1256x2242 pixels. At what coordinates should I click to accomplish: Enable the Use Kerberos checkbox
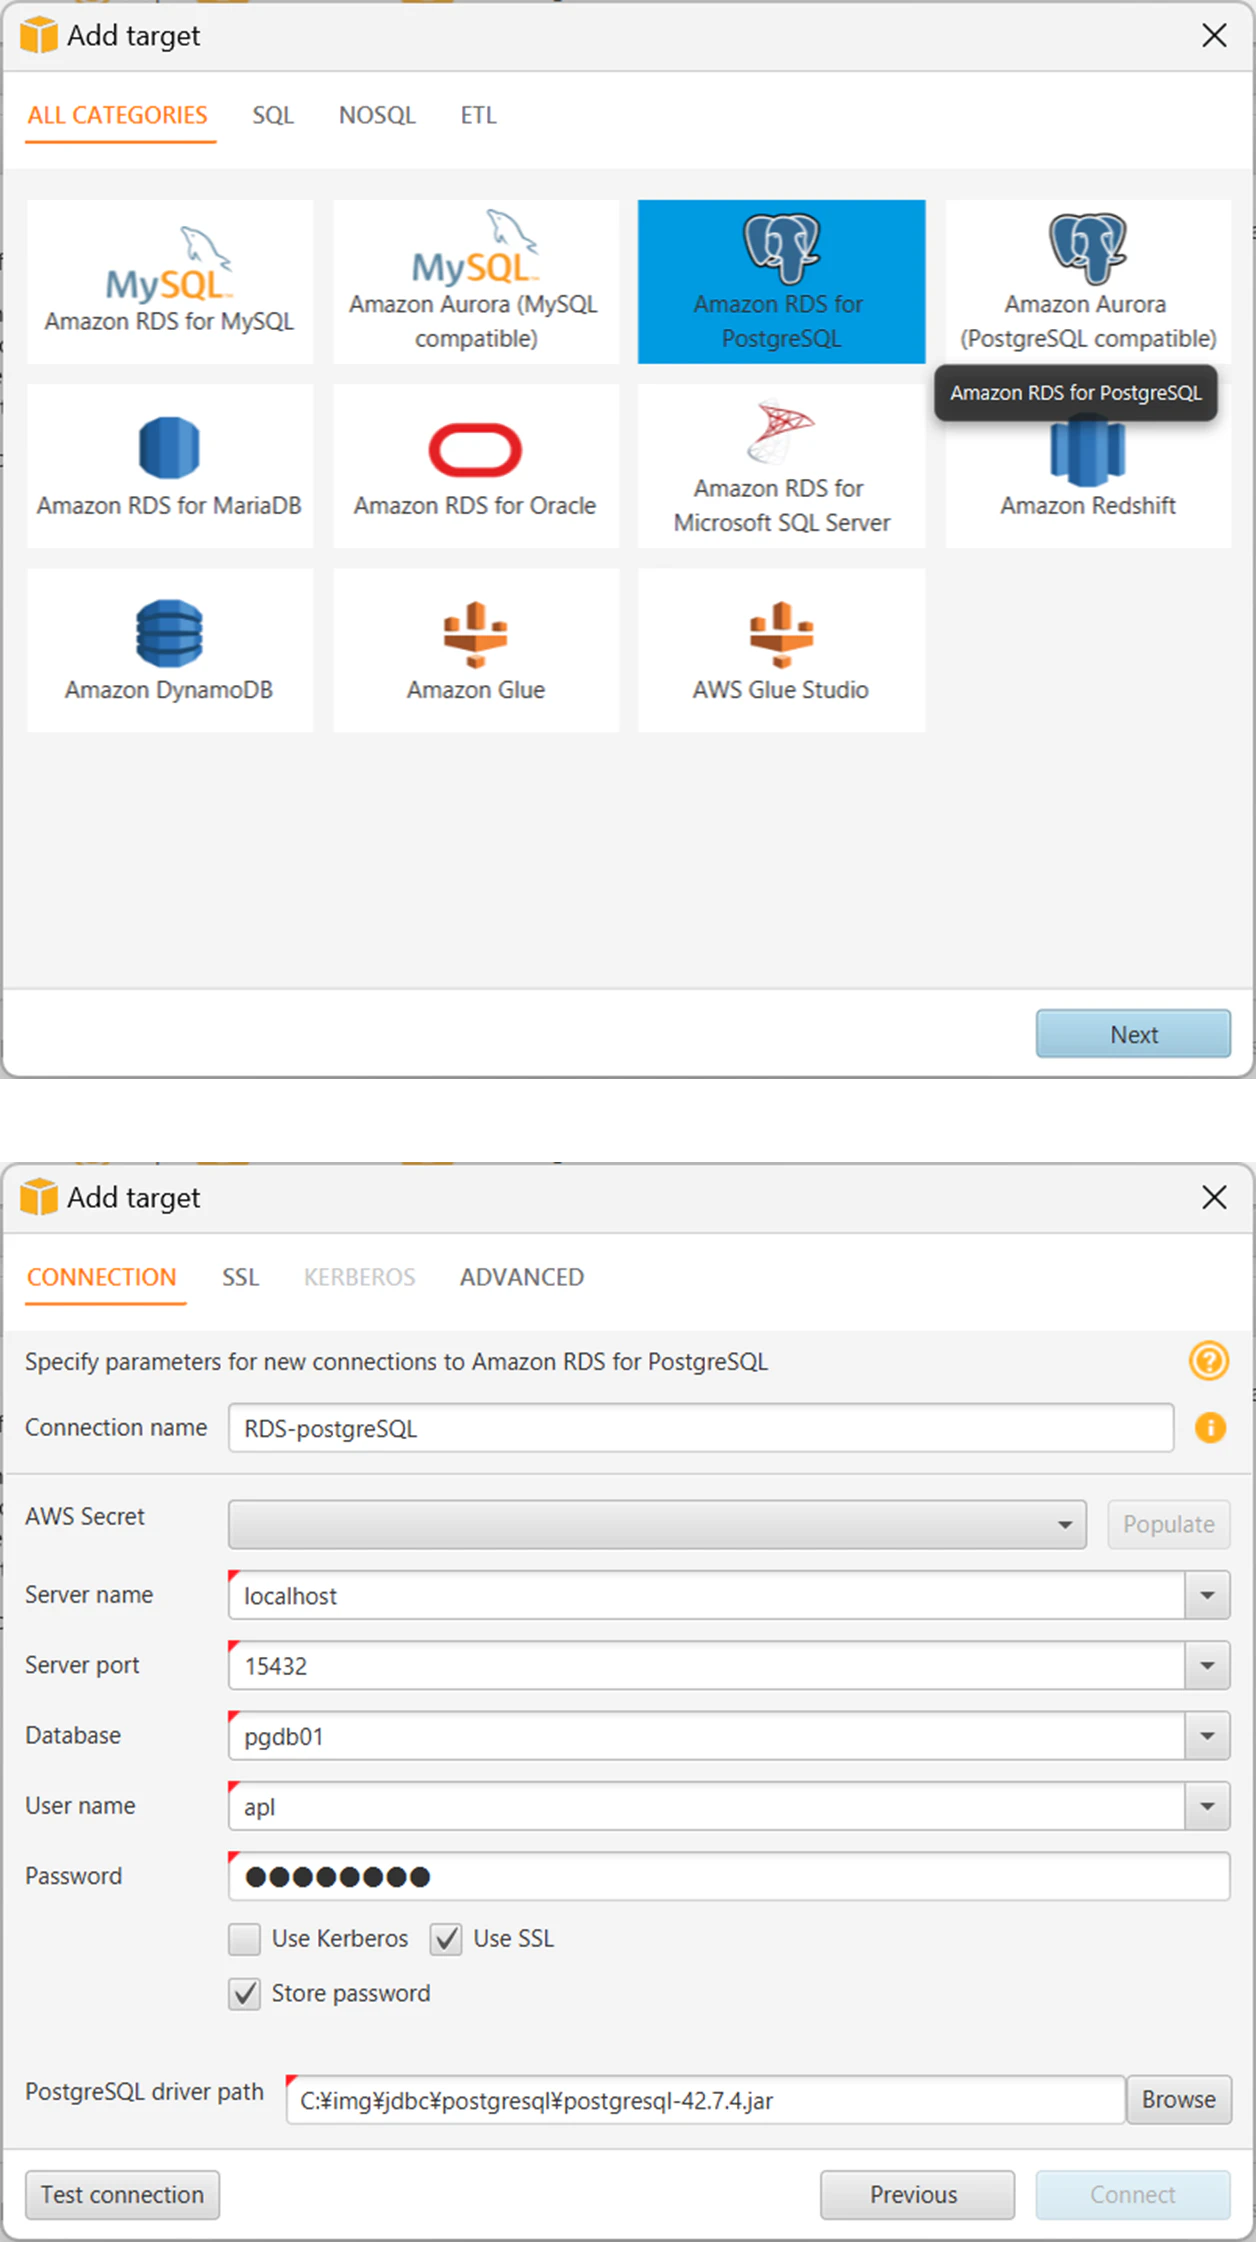[244, 1939]
